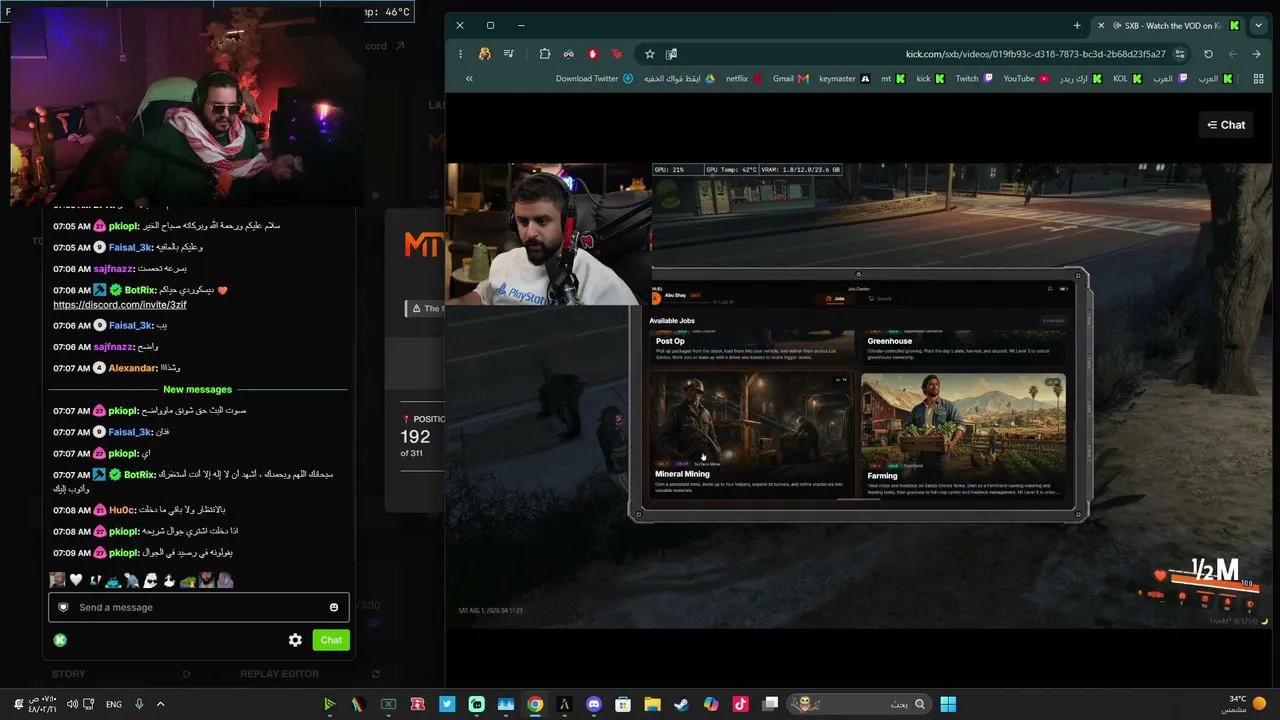This screenshot has height=720, width=1280.
Task: Open the Discord invite link in chat
Action: click(x=120, y=305)
